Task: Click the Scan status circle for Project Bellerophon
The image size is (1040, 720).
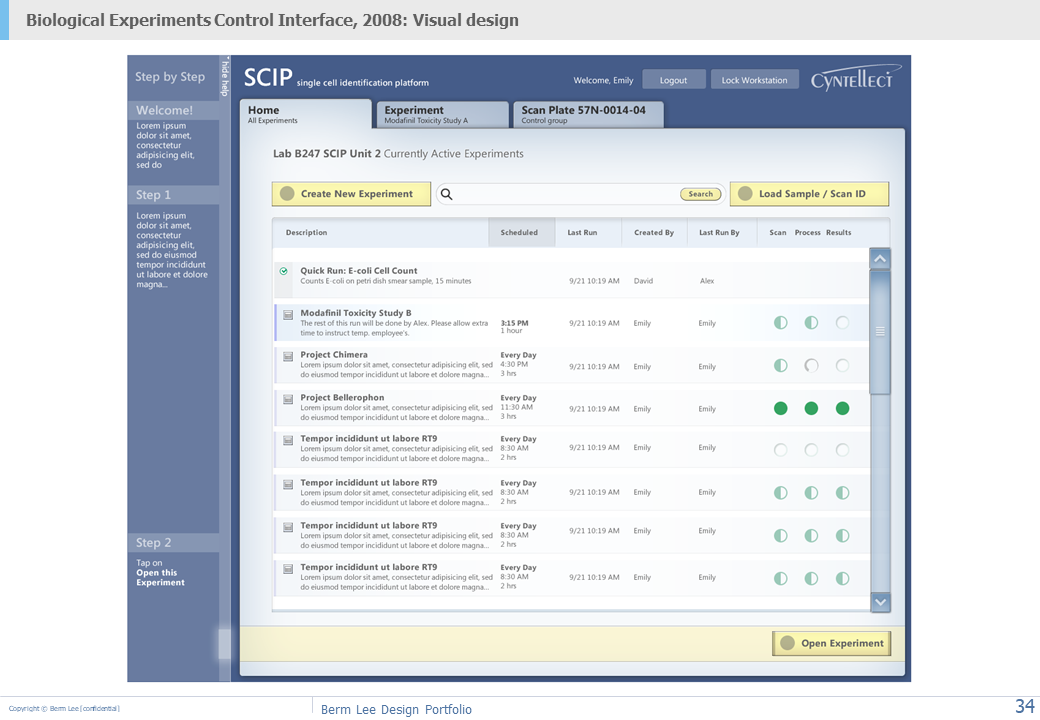Action: (781, 408)
